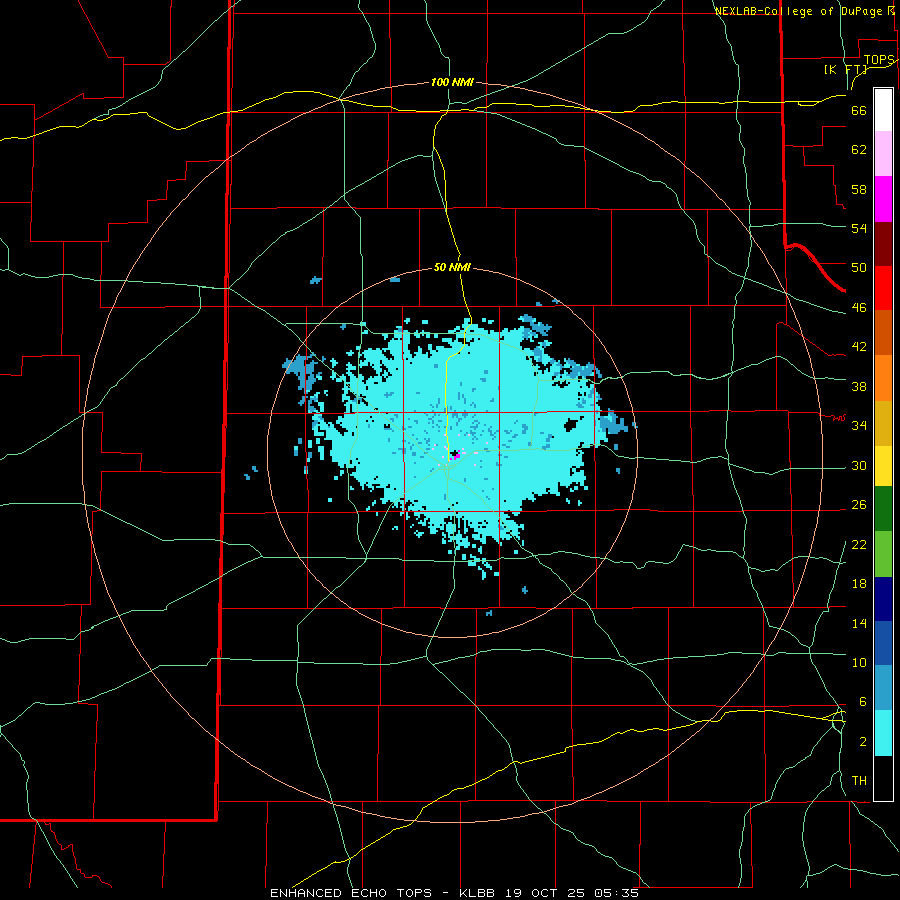Screen dimensions: 900x900
Task: Click the magenta radar site marker at center
Action: click(x=455, y=455)
